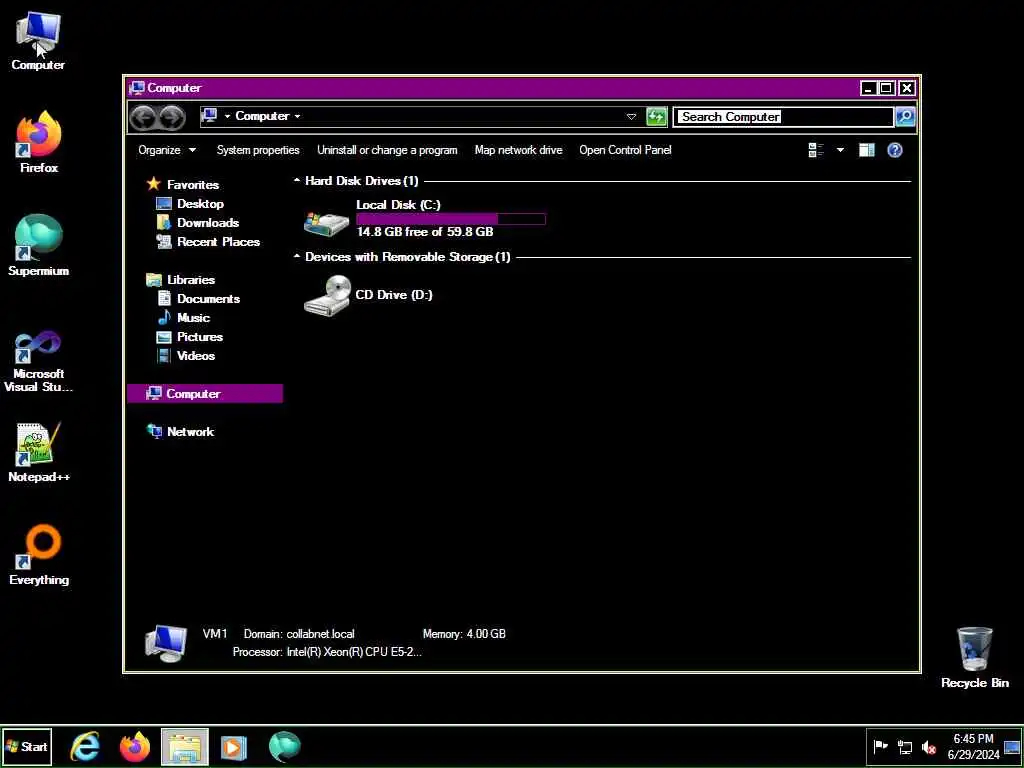The image size is (1024, 768).
Task: Expand the address bar history dropdown
Action: tap(631, 117)
